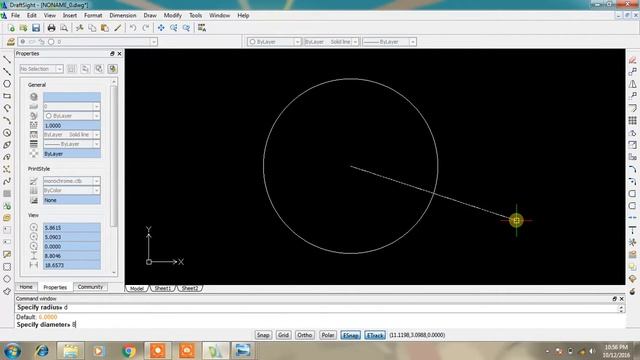Click the view height value 8.8046
The height and width of the screenshot is (360, 640).
(x=71, y=256)
